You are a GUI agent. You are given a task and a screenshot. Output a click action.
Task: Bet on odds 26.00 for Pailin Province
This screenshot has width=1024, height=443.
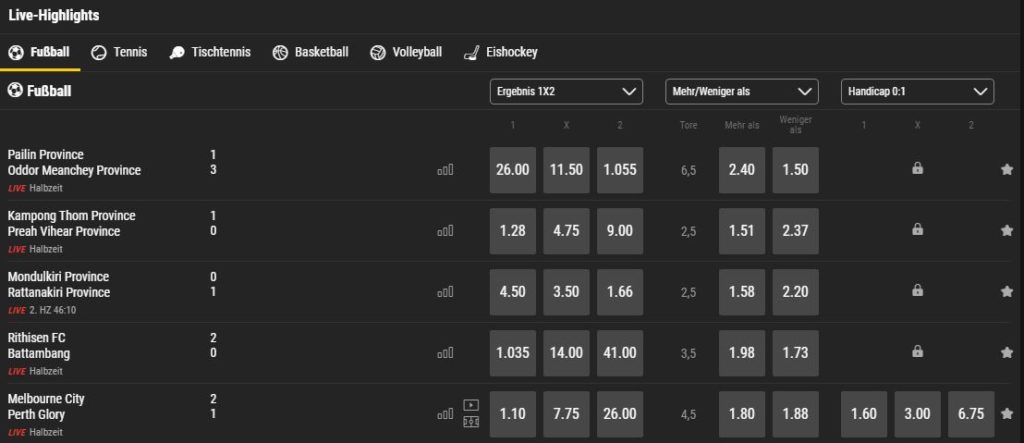[x=513, y=170]
